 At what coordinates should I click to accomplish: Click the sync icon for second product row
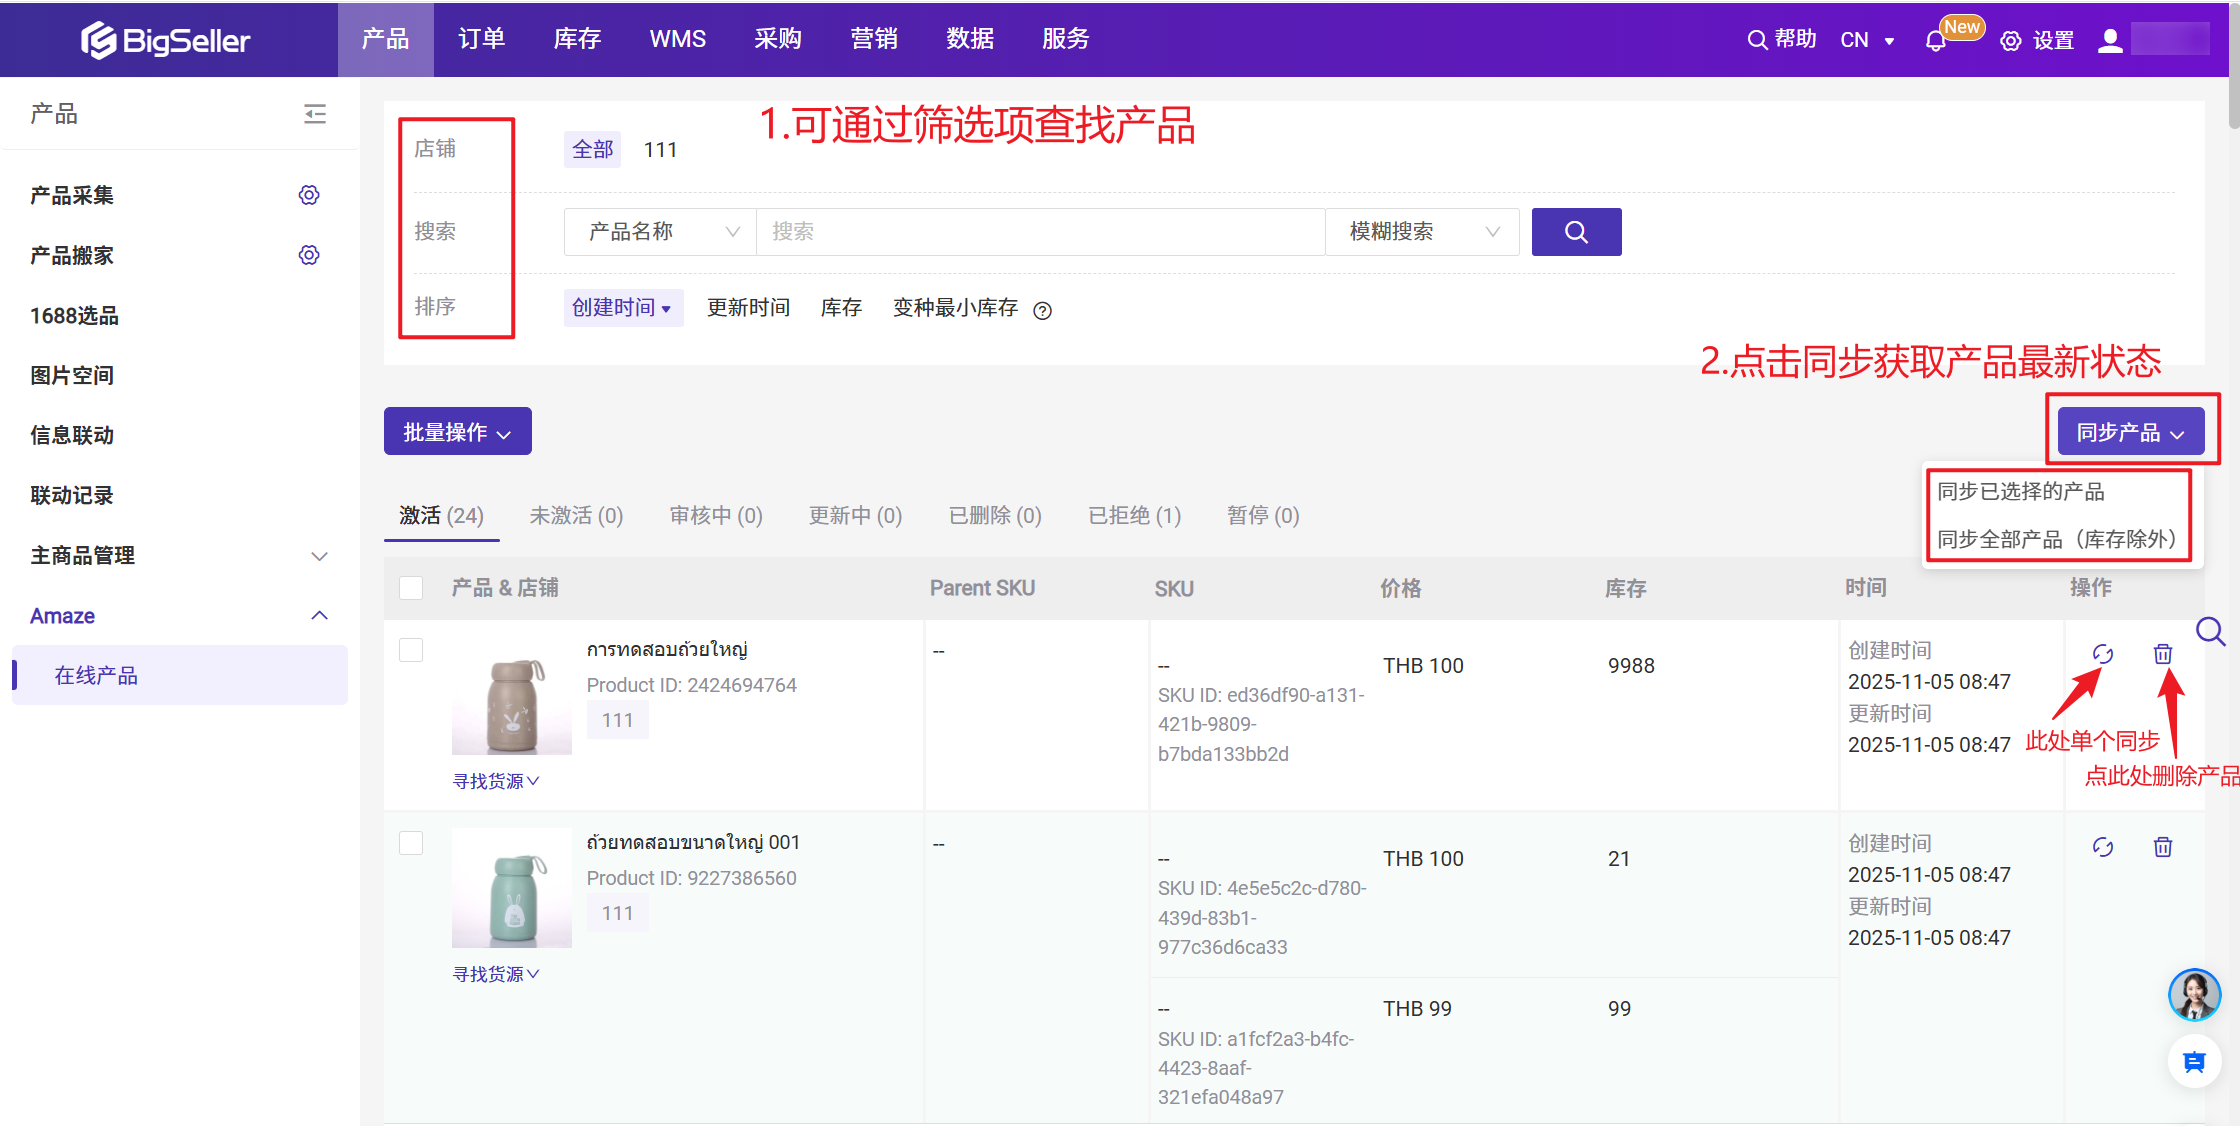click(2102, 847)
